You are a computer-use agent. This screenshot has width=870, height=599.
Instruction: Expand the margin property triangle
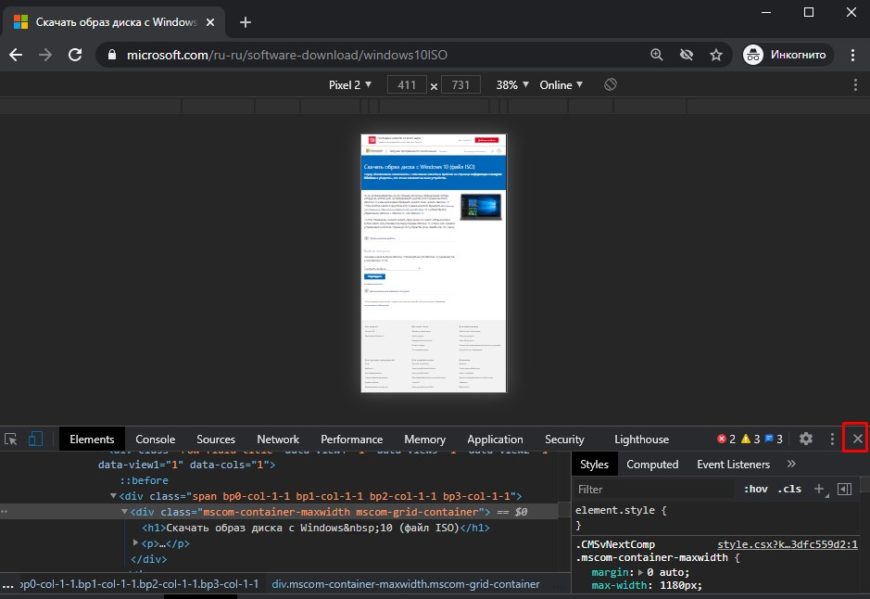point(640,572)
